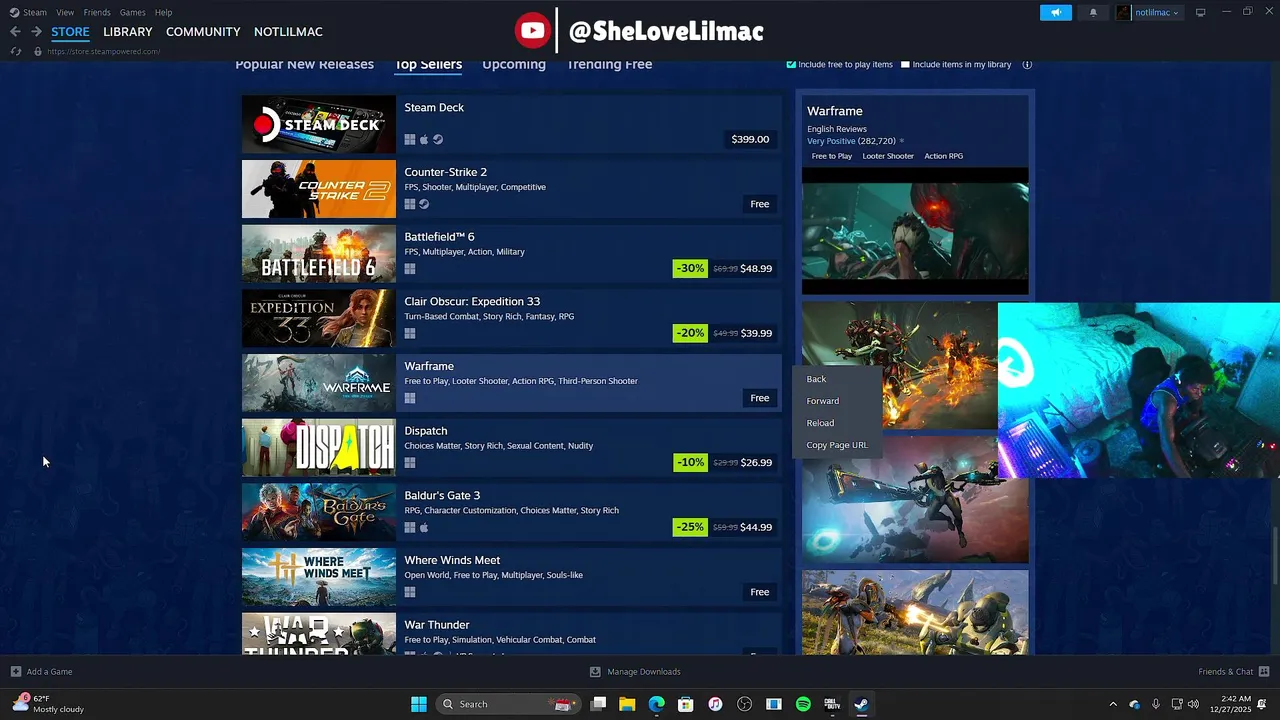Image resolution: width=1280 pixels, height=720 pixels.
Task: Click the top Warframe preview screenshot
Action: pos(915,230)
